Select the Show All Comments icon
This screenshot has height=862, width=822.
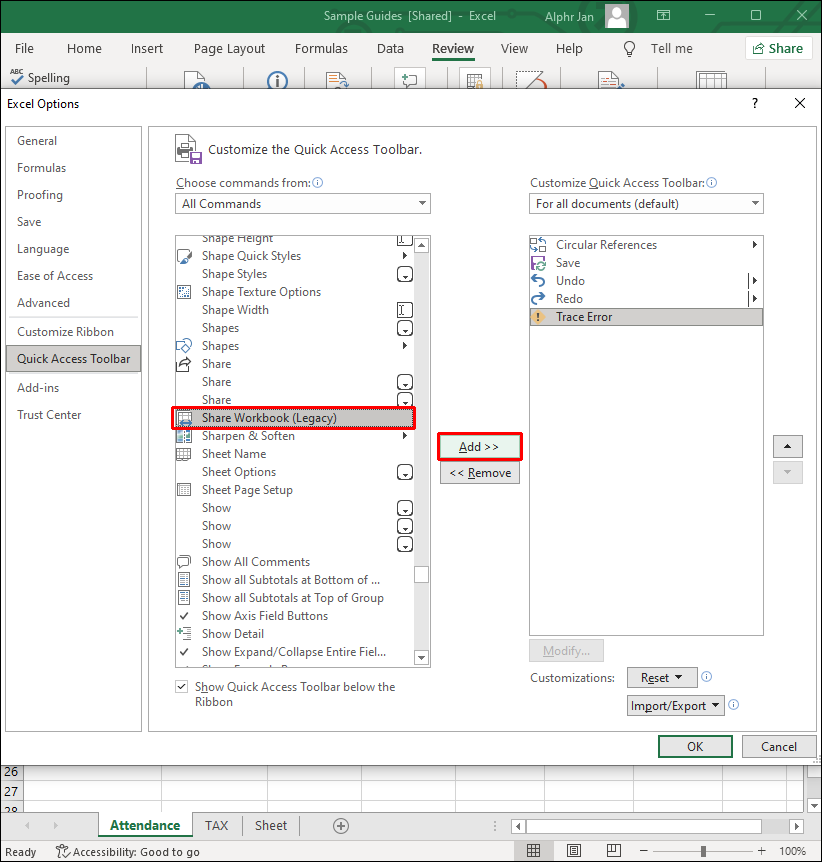tap(184, 562)
